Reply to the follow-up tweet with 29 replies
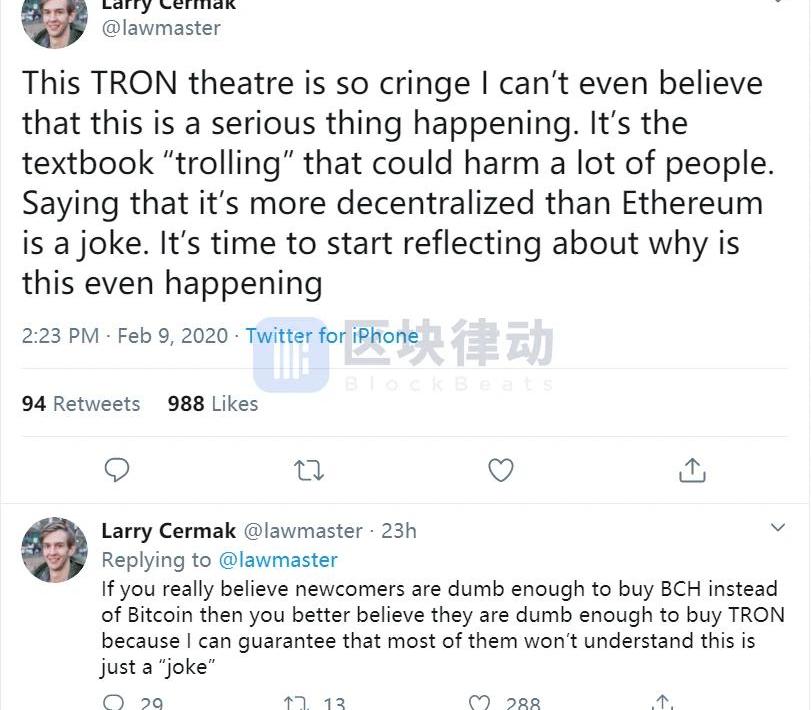811x710 pixels. tap(116, 702)
